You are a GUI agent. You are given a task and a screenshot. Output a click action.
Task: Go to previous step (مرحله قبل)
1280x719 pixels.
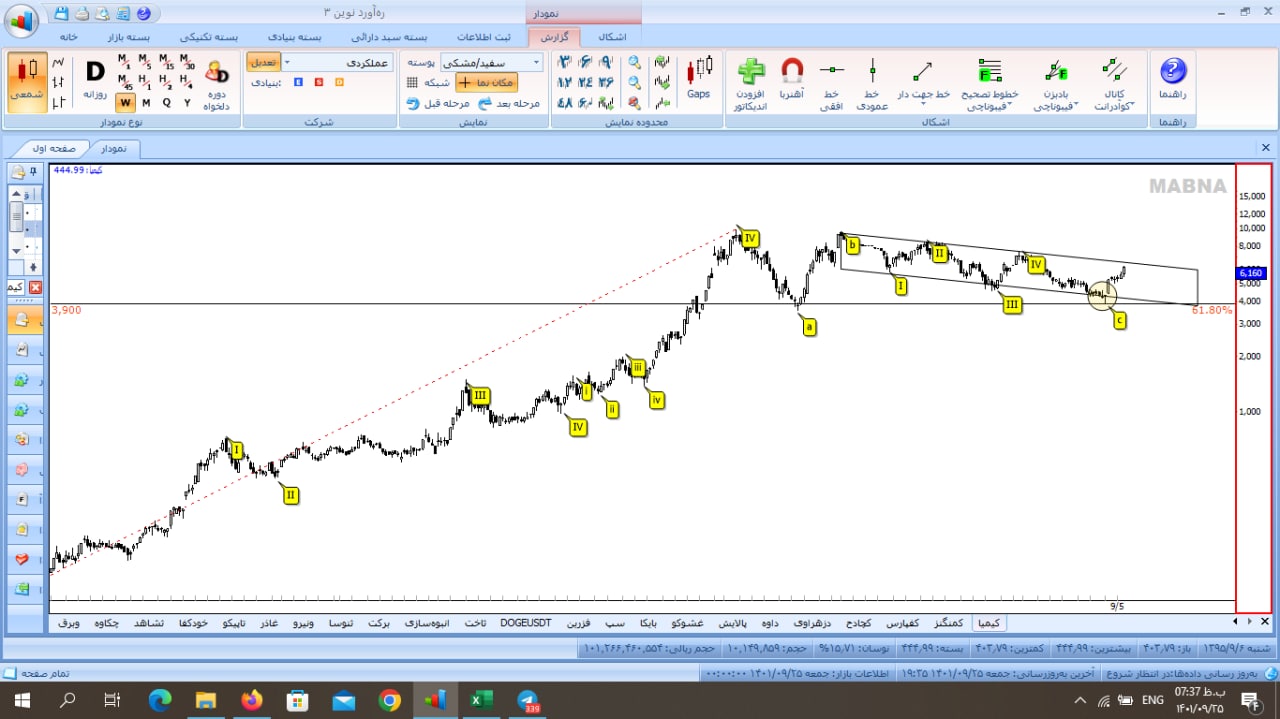437,102
